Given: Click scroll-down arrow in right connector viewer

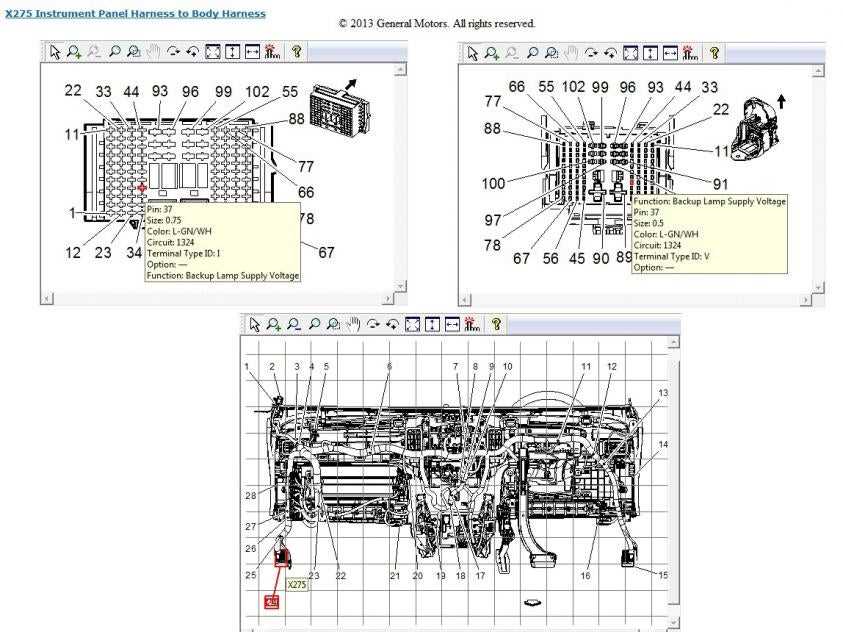Looking at the screenshot, I should 818,288.
